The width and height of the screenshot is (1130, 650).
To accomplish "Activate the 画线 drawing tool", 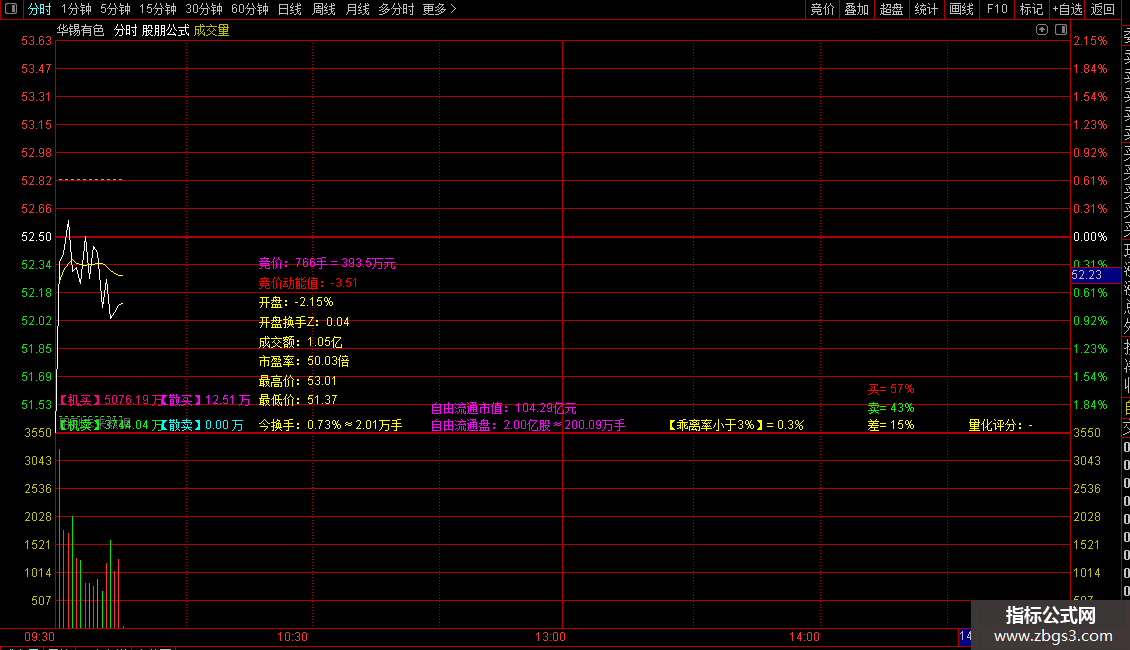I will click(961, 9).
